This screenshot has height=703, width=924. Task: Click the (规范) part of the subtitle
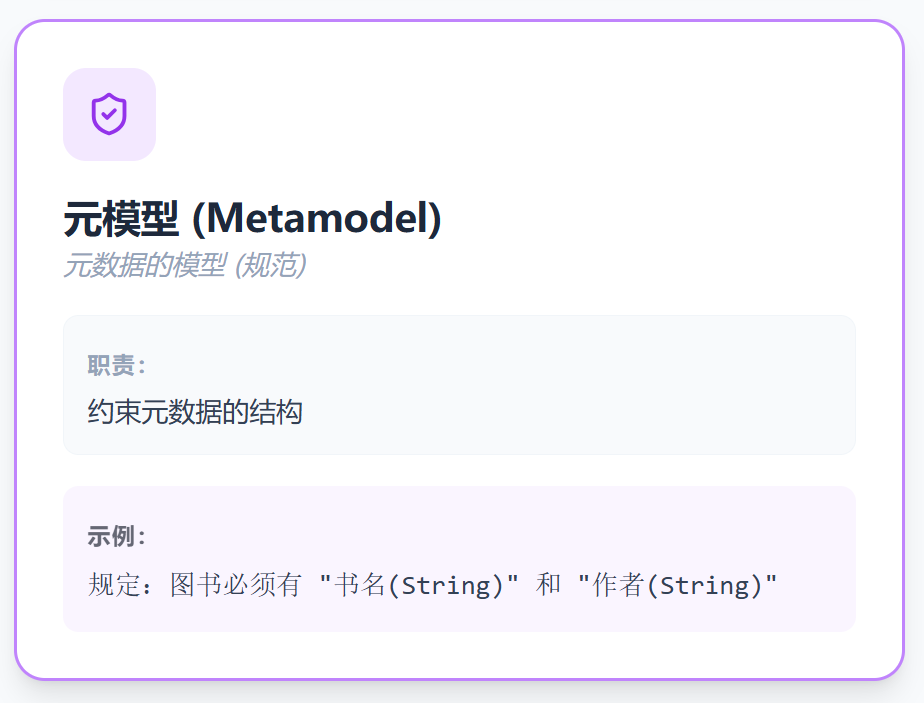click(271, 265)
